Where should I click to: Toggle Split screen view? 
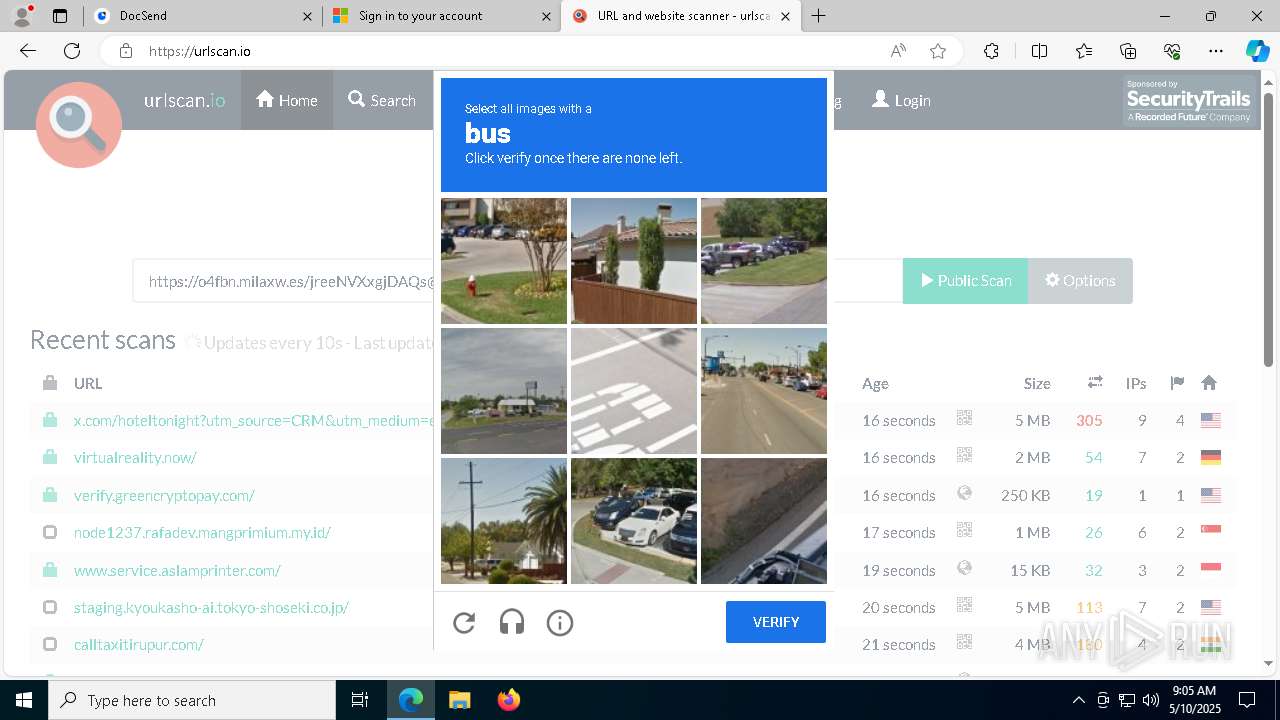click(1039, 51)
